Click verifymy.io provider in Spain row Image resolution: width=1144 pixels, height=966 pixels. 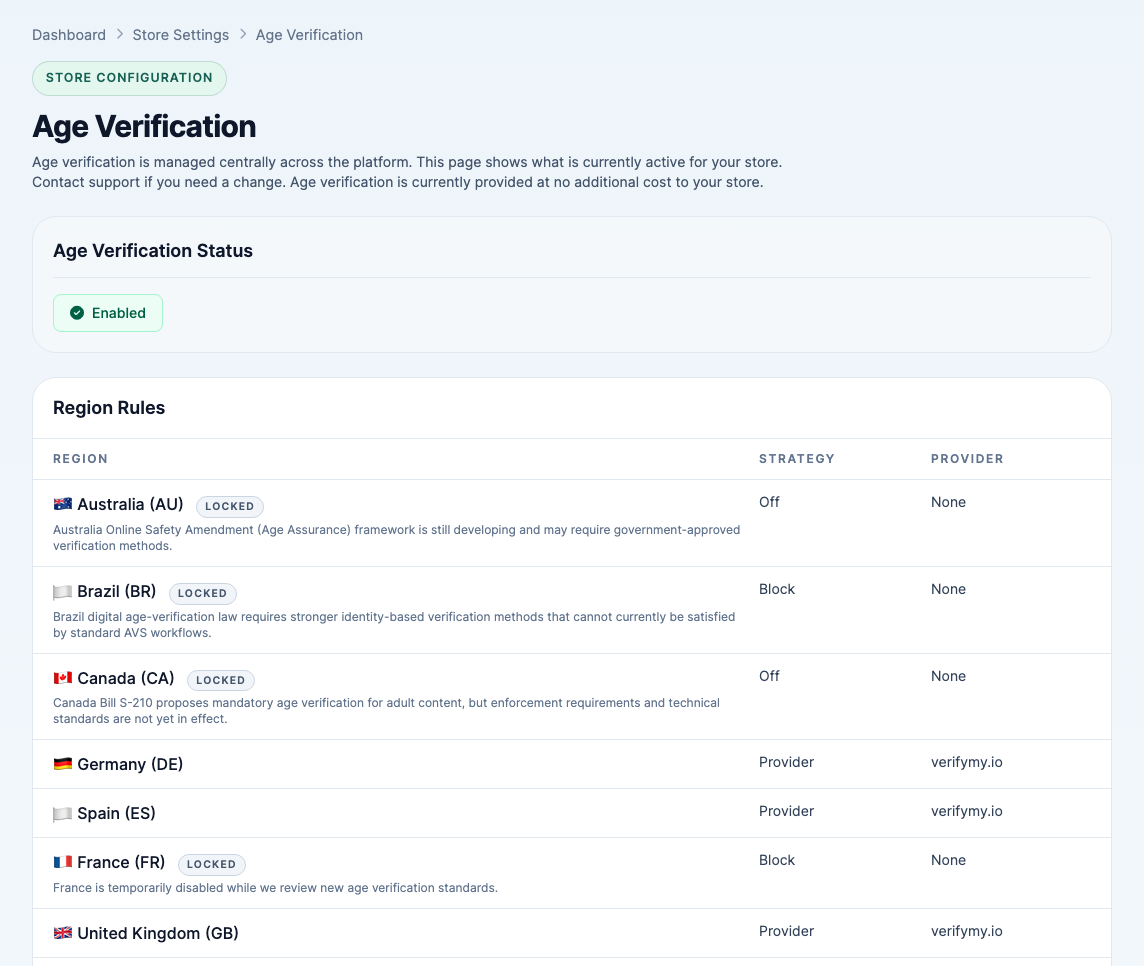point(967,811)
